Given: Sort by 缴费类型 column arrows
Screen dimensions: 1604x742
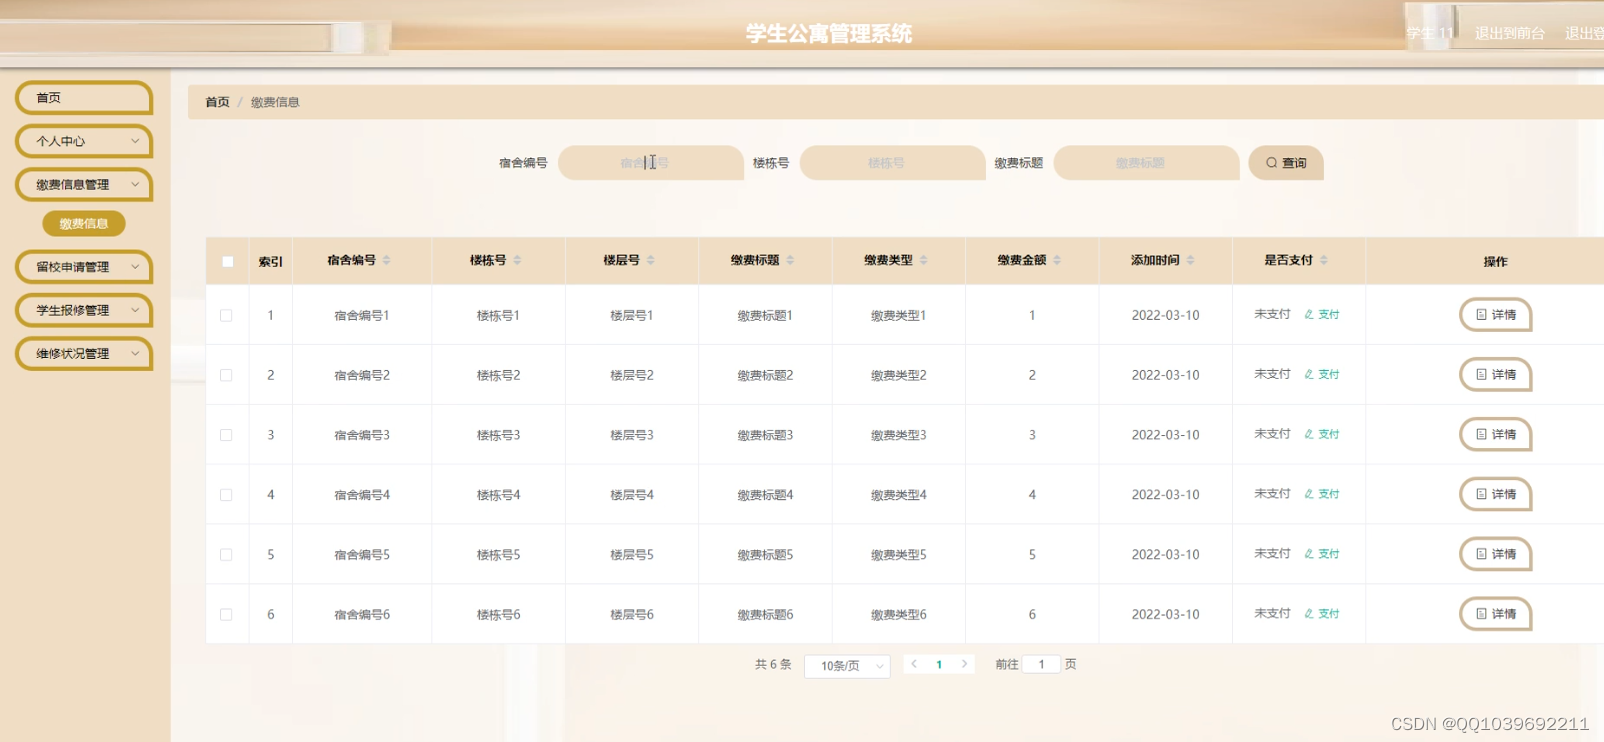Looking at the screenshot, I should 924,260.
